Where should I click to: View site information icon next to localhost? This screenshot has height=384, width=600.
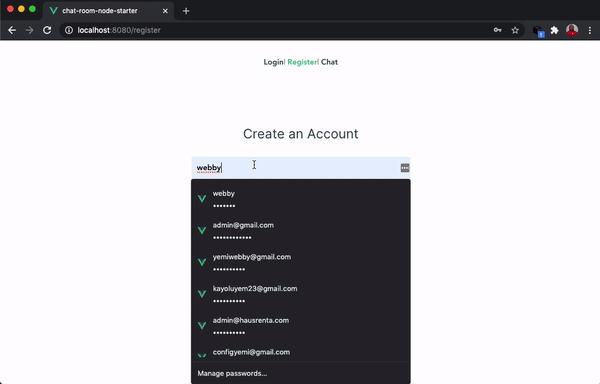69,30
